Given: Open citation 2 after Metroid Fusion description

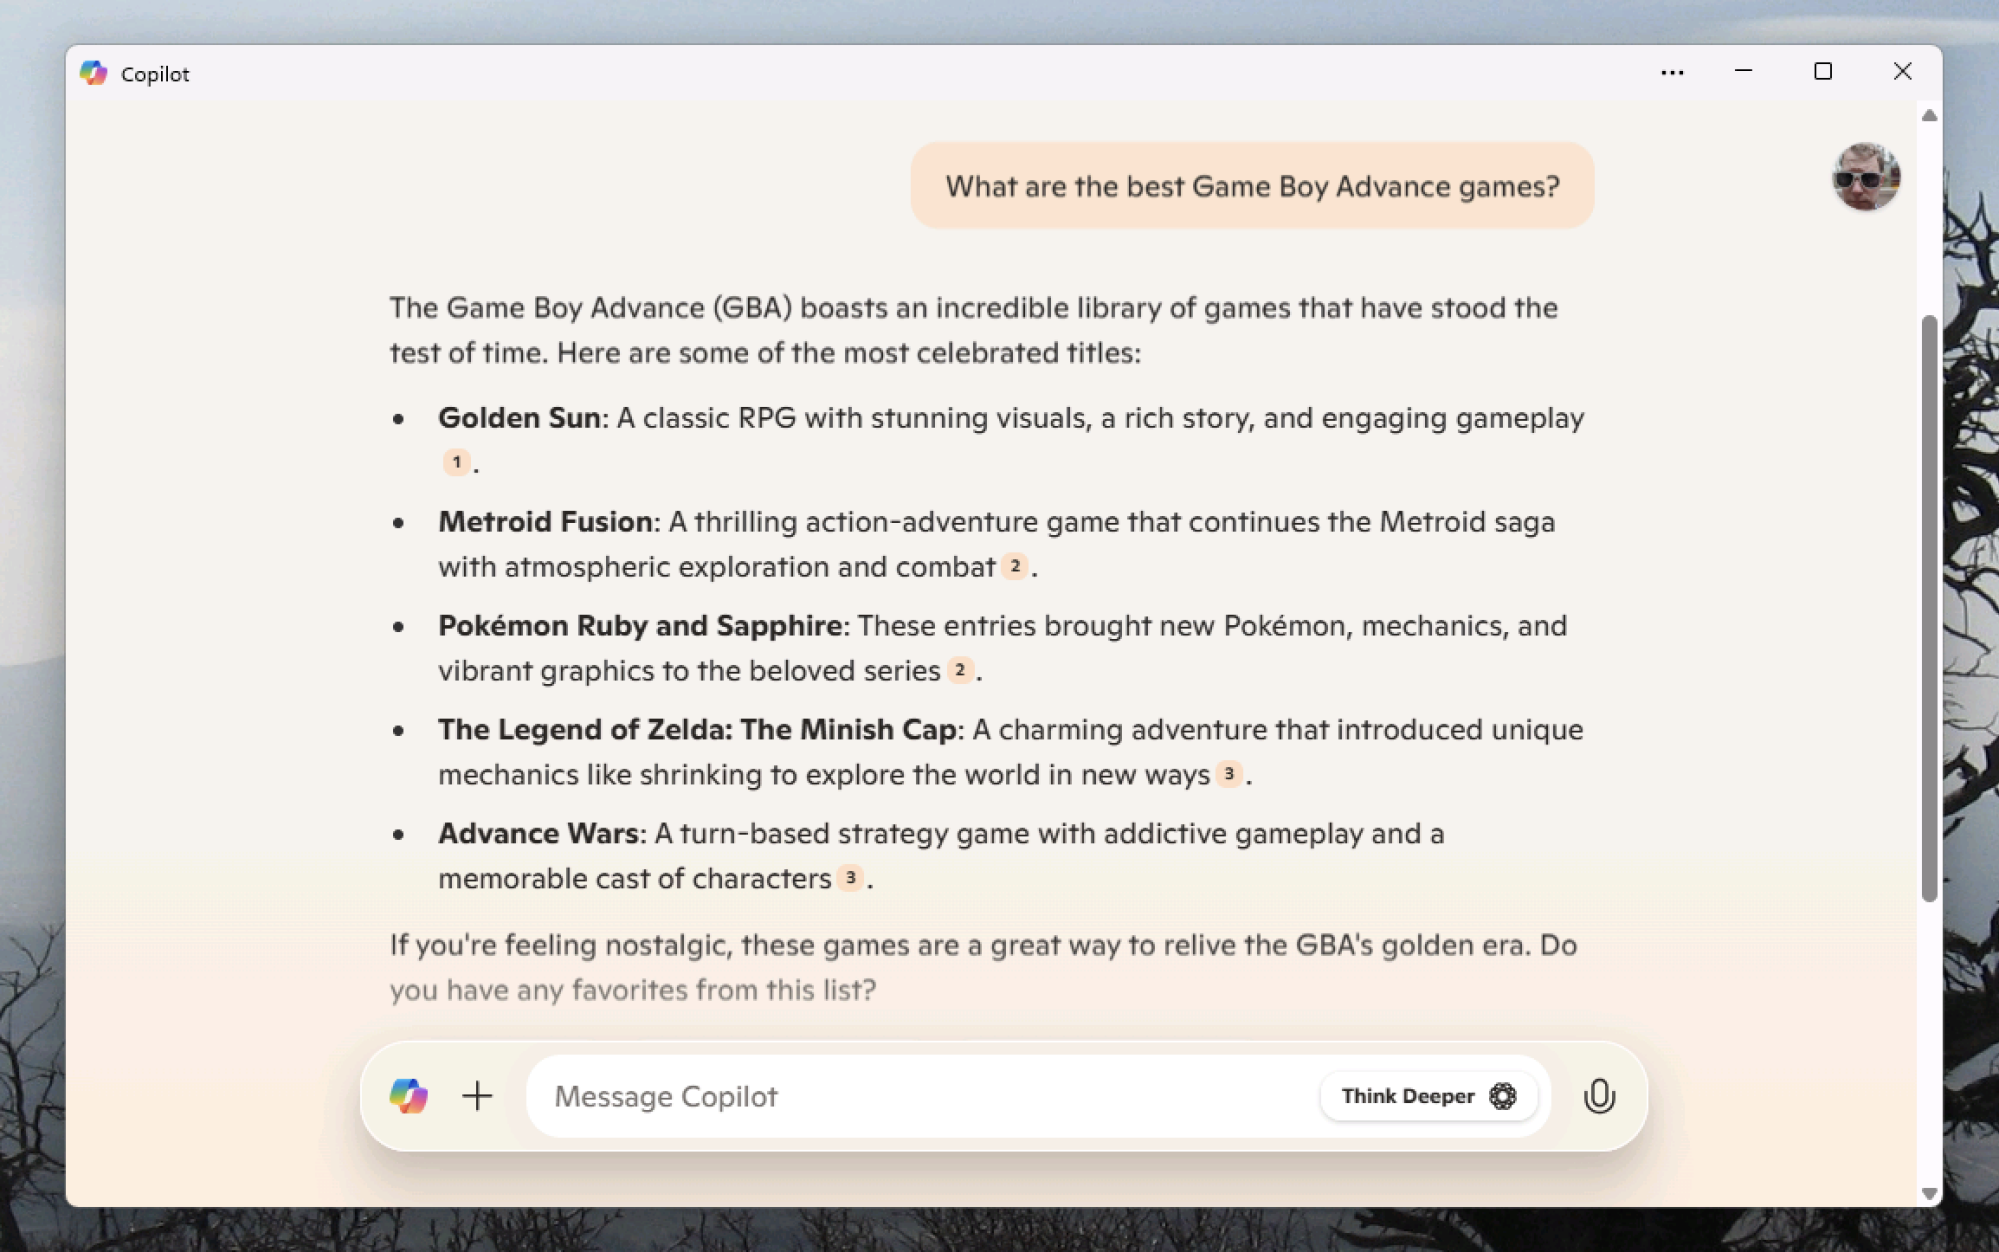Looking at the screenshot, I should tap(1015, 566).
